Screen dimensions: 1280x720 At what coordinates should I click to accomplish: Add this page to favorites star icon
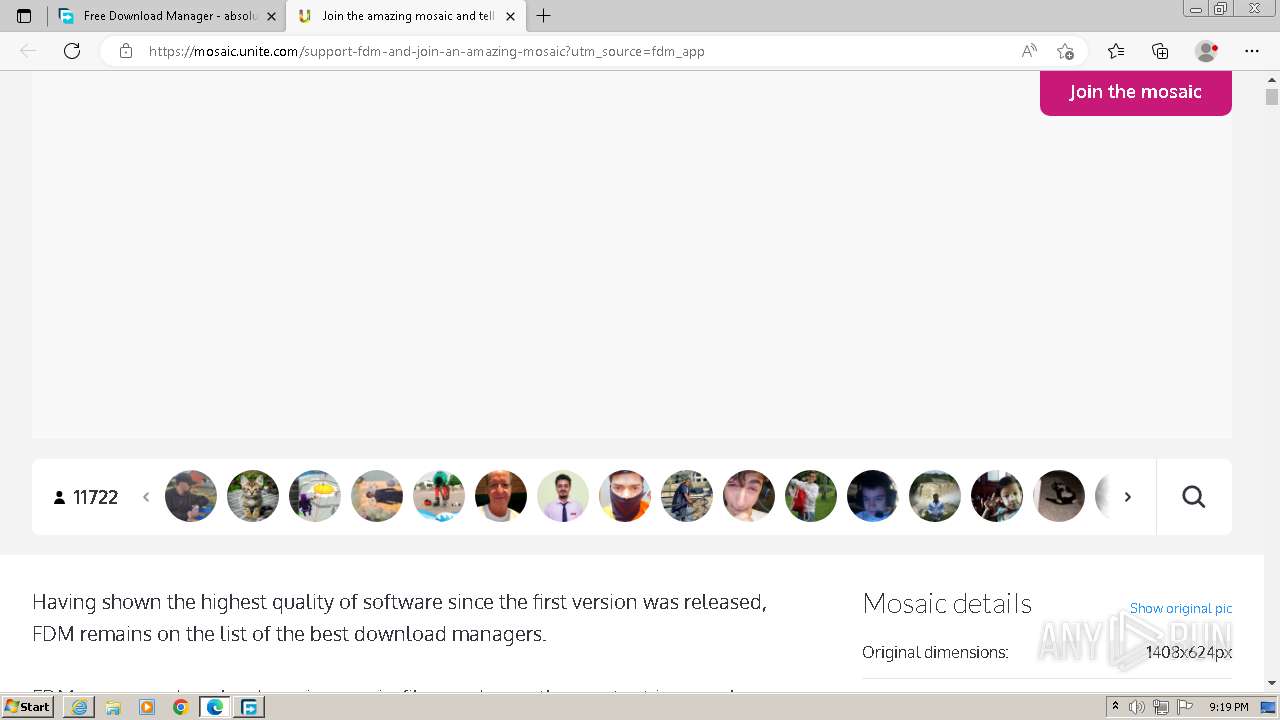1065,51
